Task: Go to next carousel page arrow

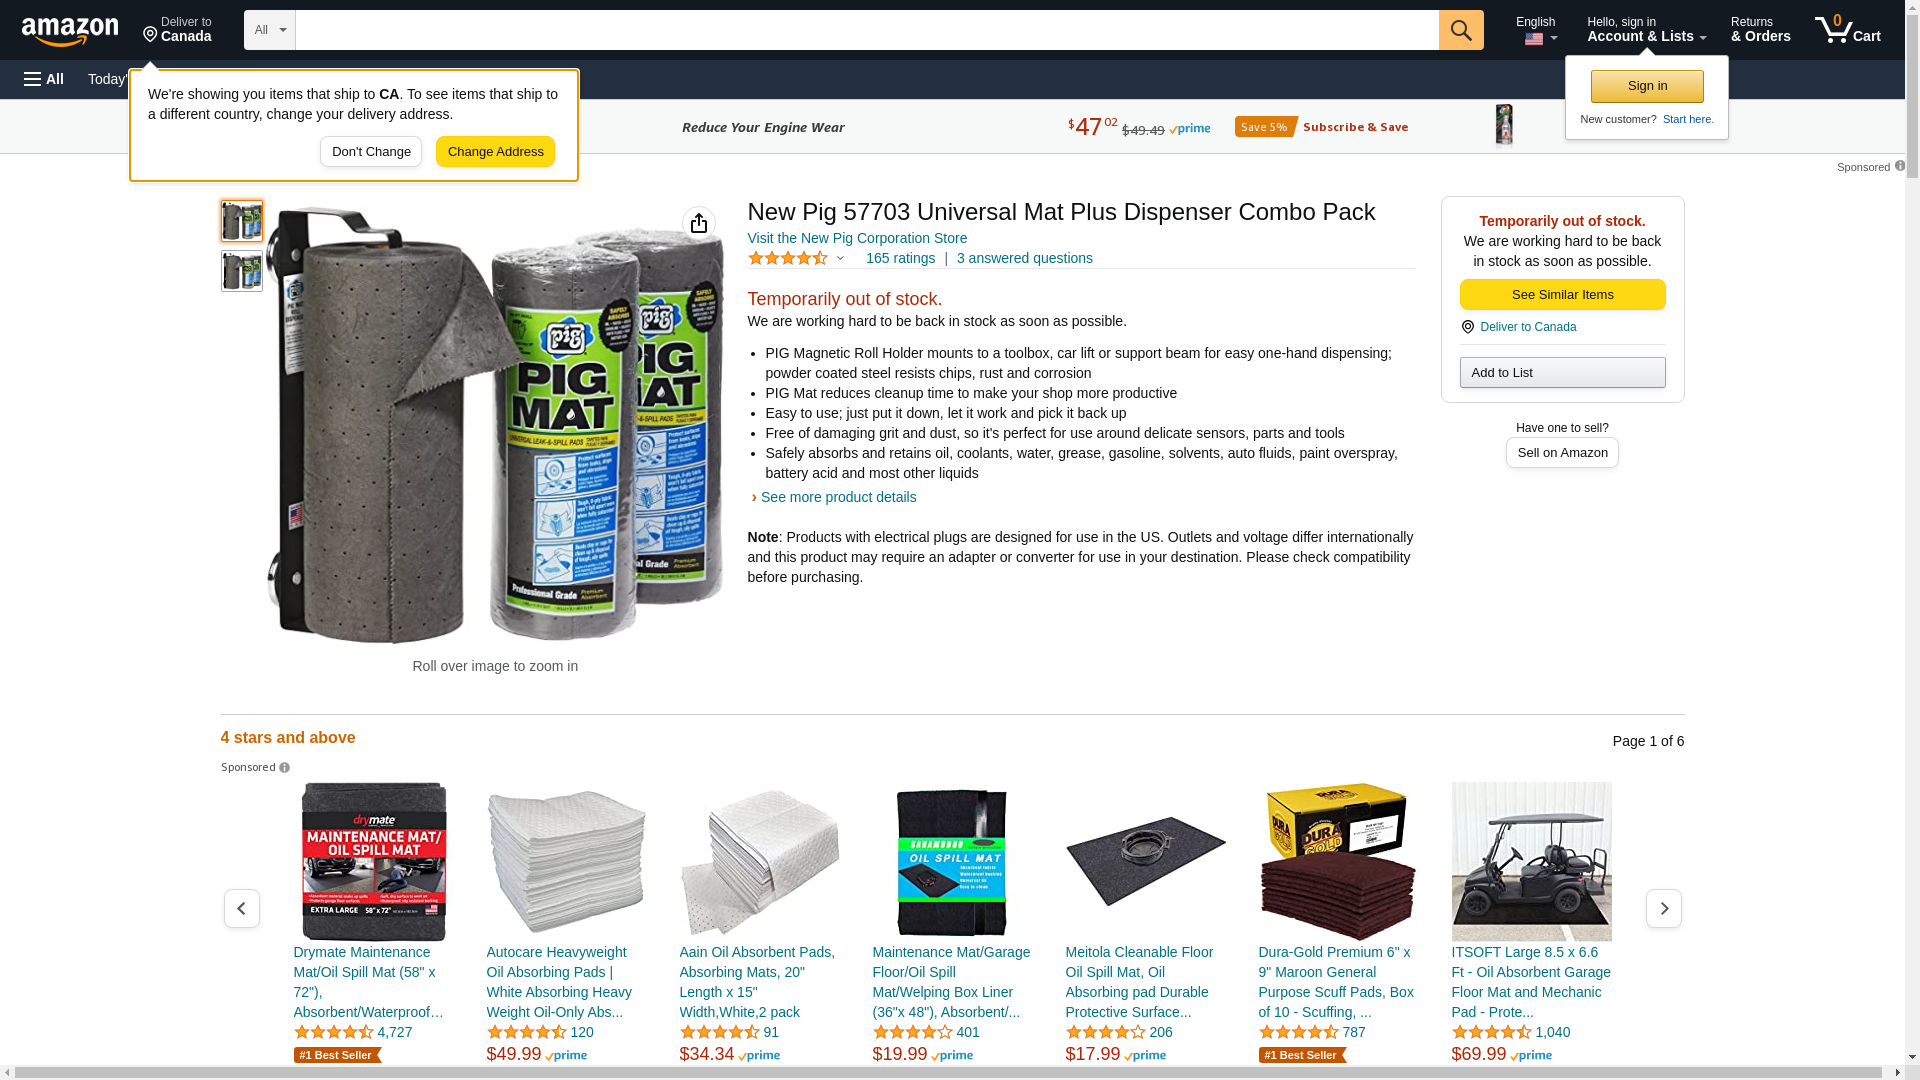Action: (1664, 908)
